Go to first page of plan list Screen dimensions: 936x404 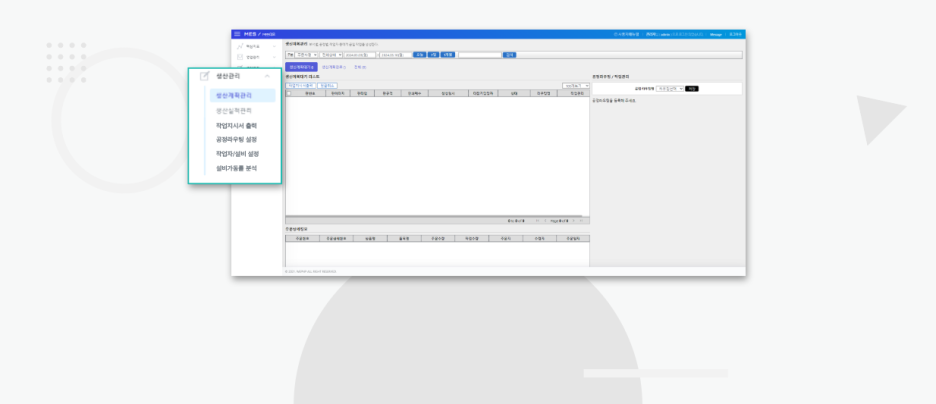(x=538, y=221)
